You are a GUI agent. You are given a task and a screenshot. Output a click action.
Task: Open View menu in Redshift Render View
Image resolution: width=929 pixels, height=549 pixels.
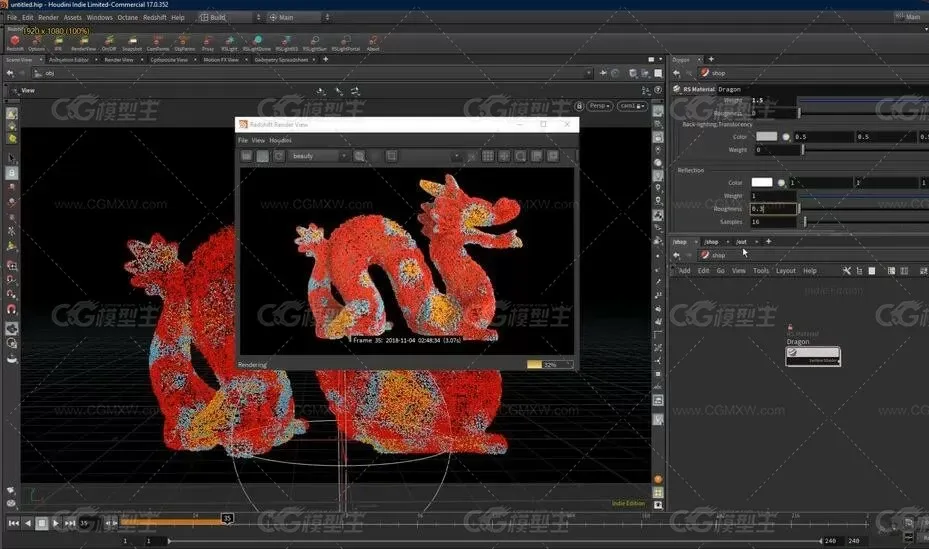258,140
